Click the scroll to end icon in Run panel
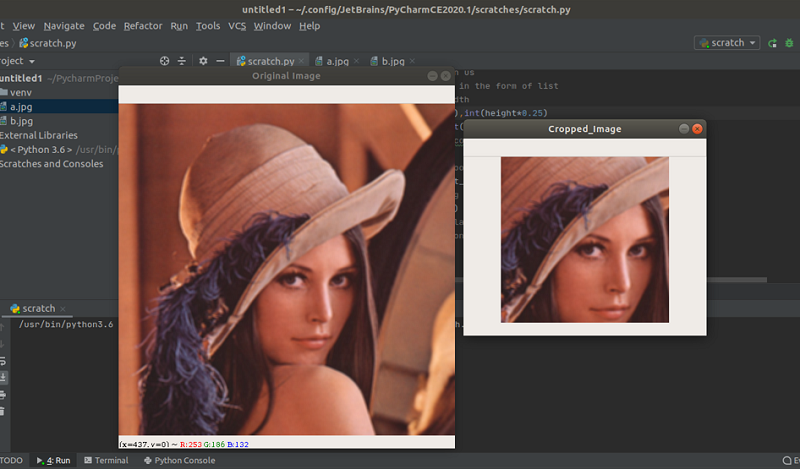The height and width of the screenshot is (469, 800). (3, 378)
